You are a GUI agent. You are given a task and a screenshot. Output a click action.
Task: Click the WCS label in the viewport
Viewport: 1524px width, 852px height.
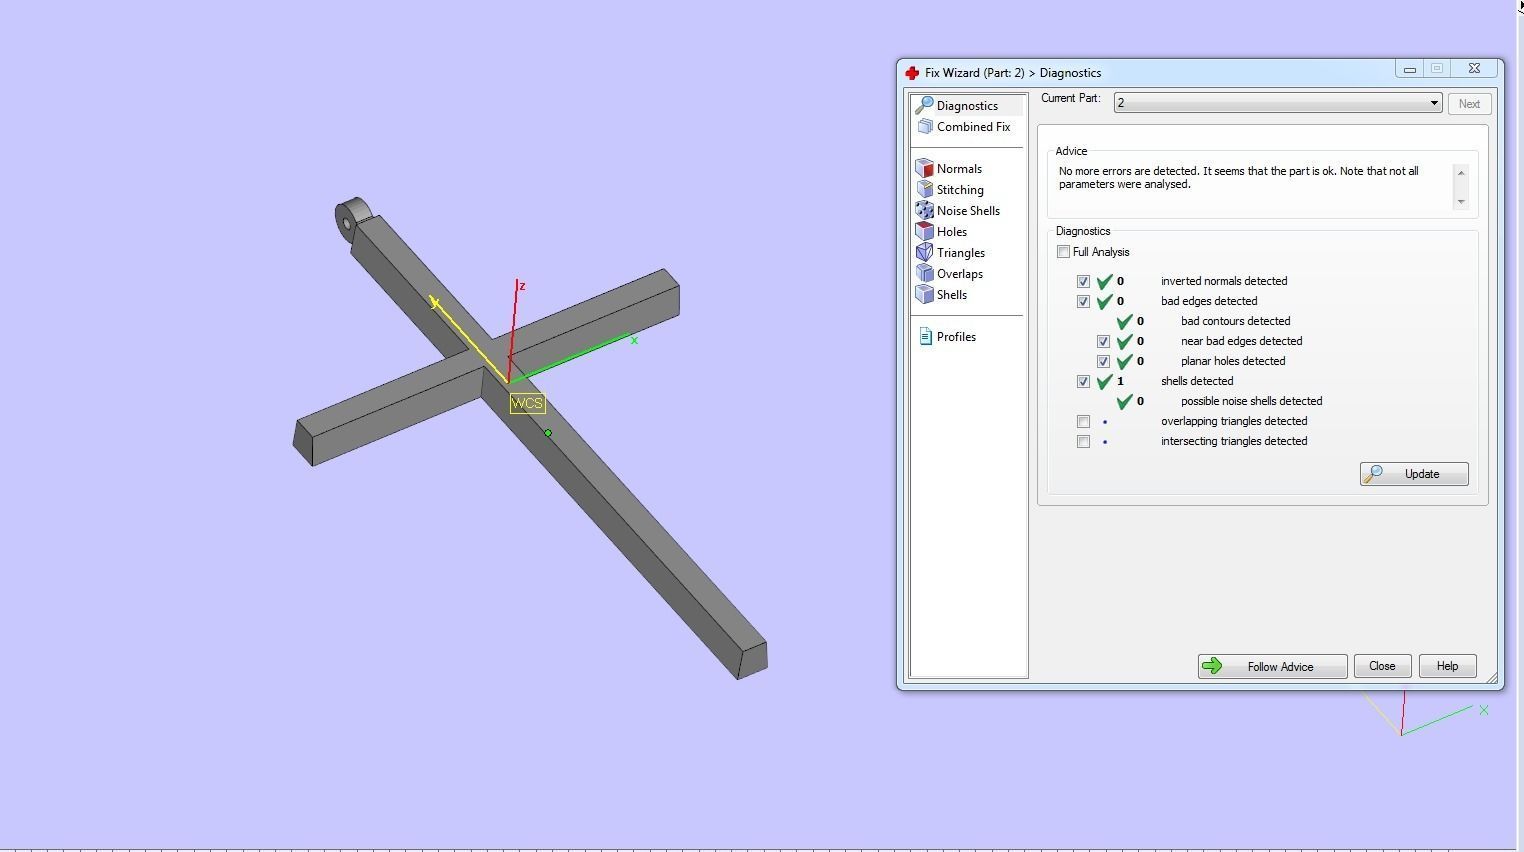pos(527,404)
